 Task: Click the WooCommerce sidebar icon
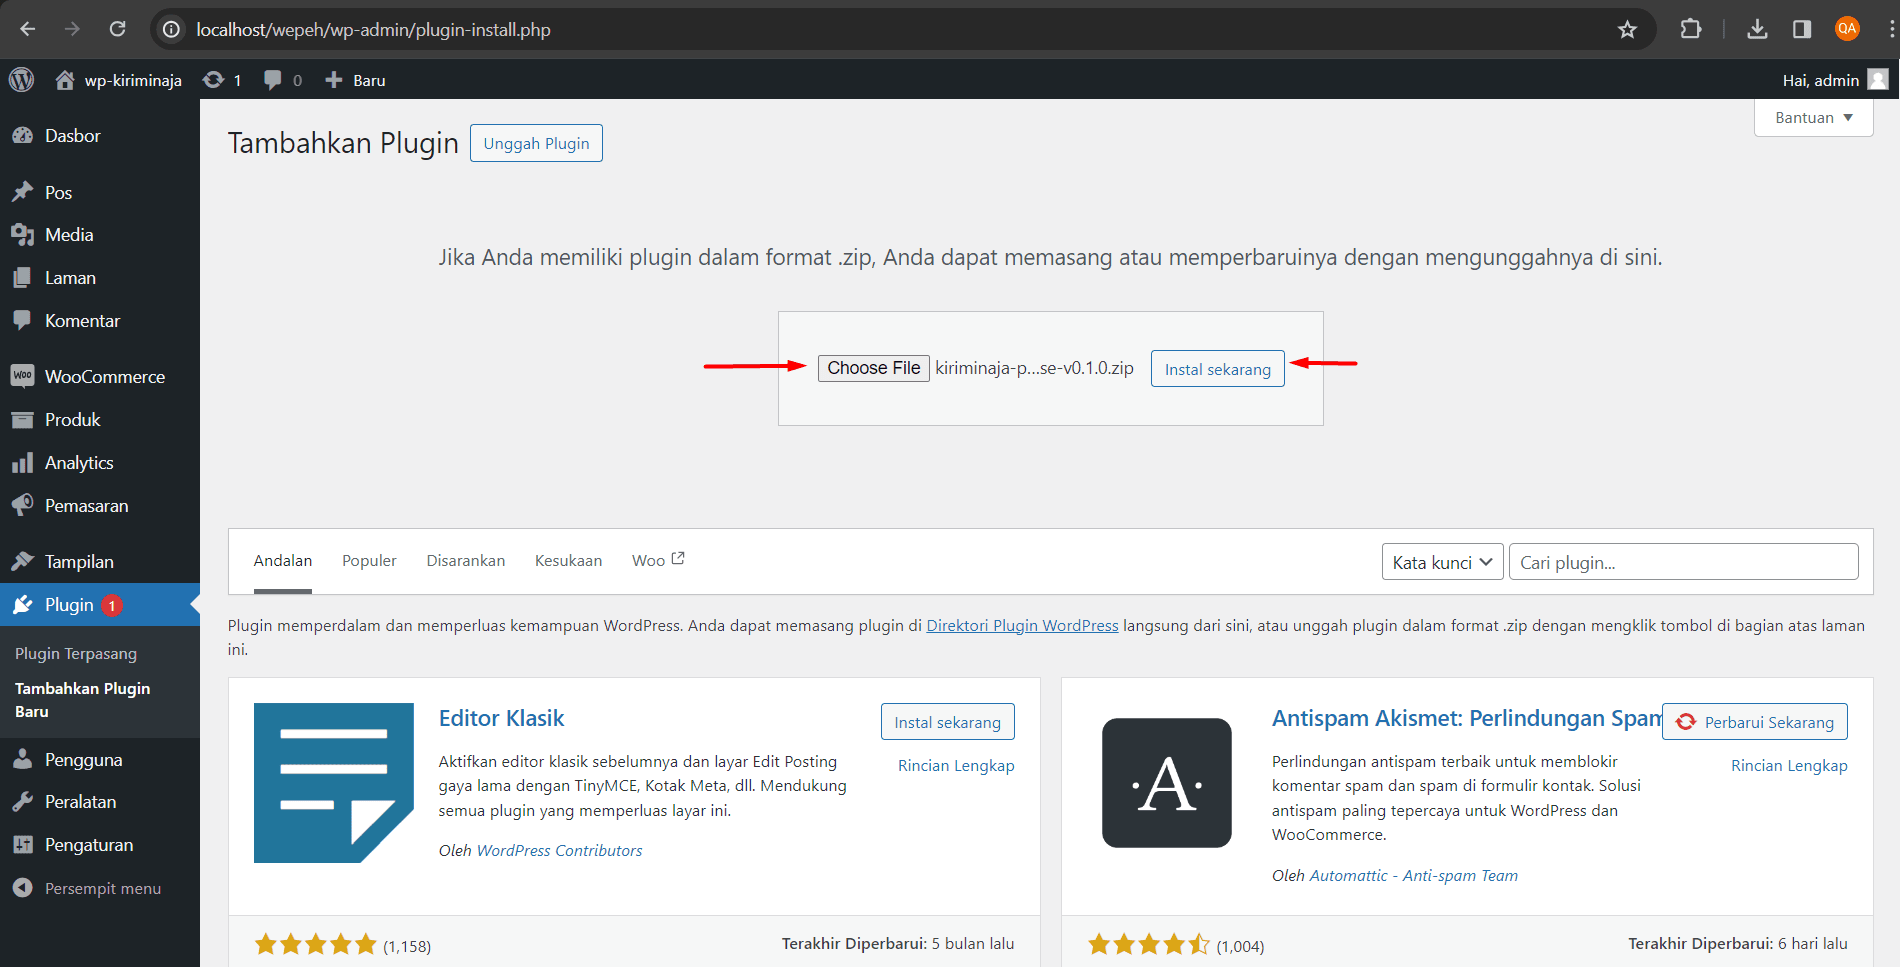pyautogui.click(x=24, y=376)
